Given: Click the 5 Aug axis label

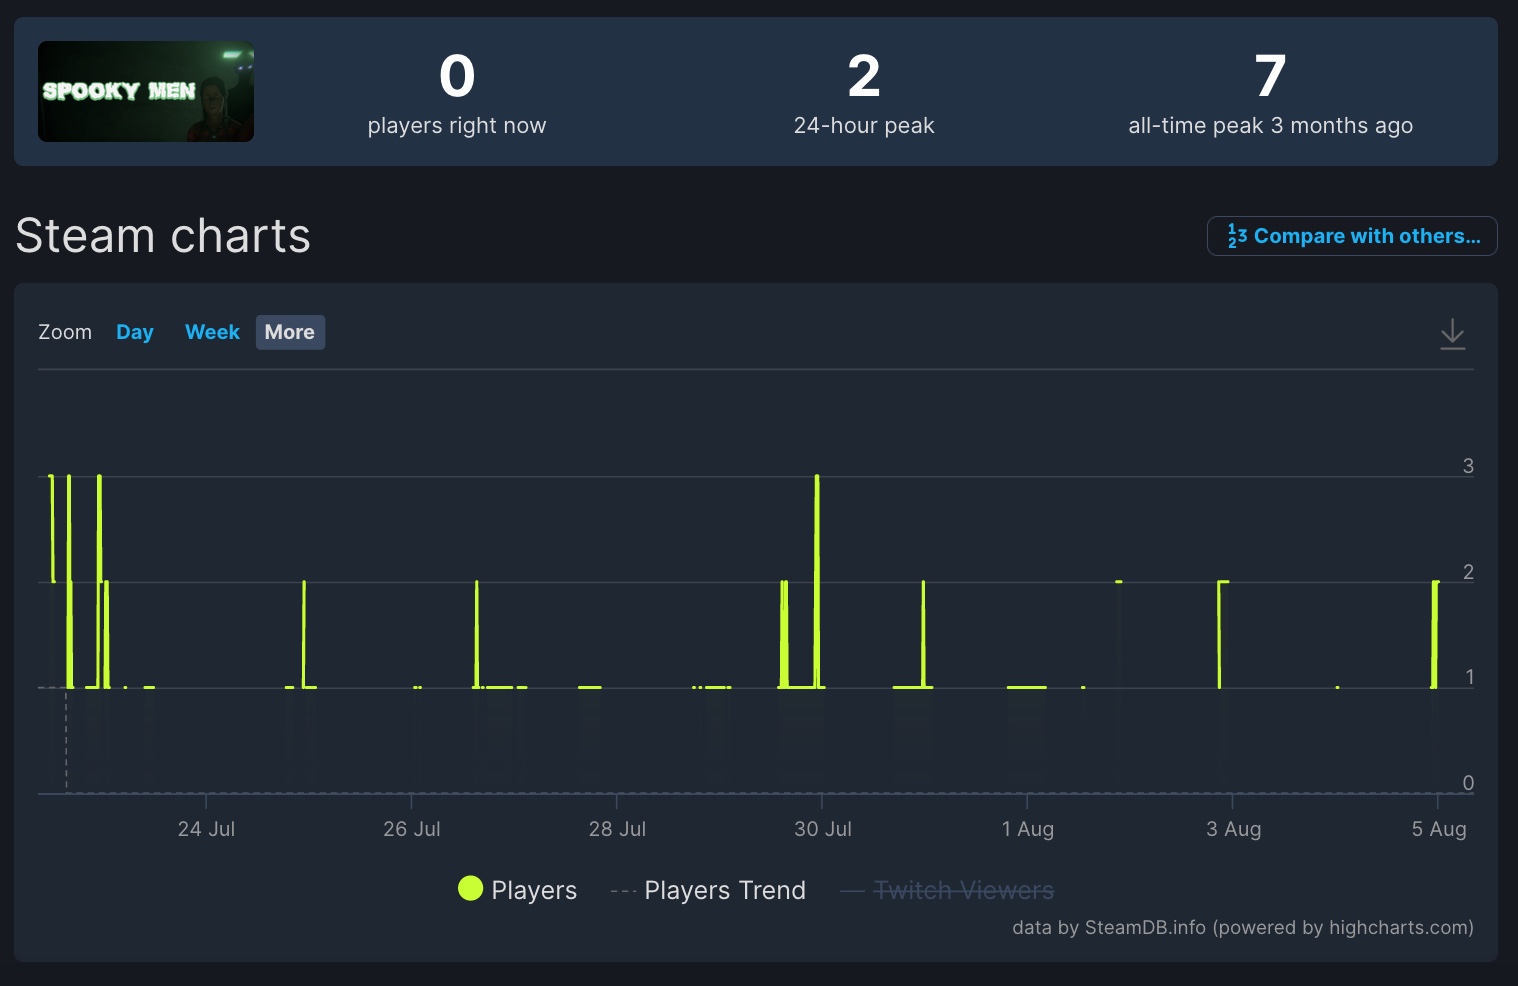Looking at the screenshot, I should click(1439, 829).
